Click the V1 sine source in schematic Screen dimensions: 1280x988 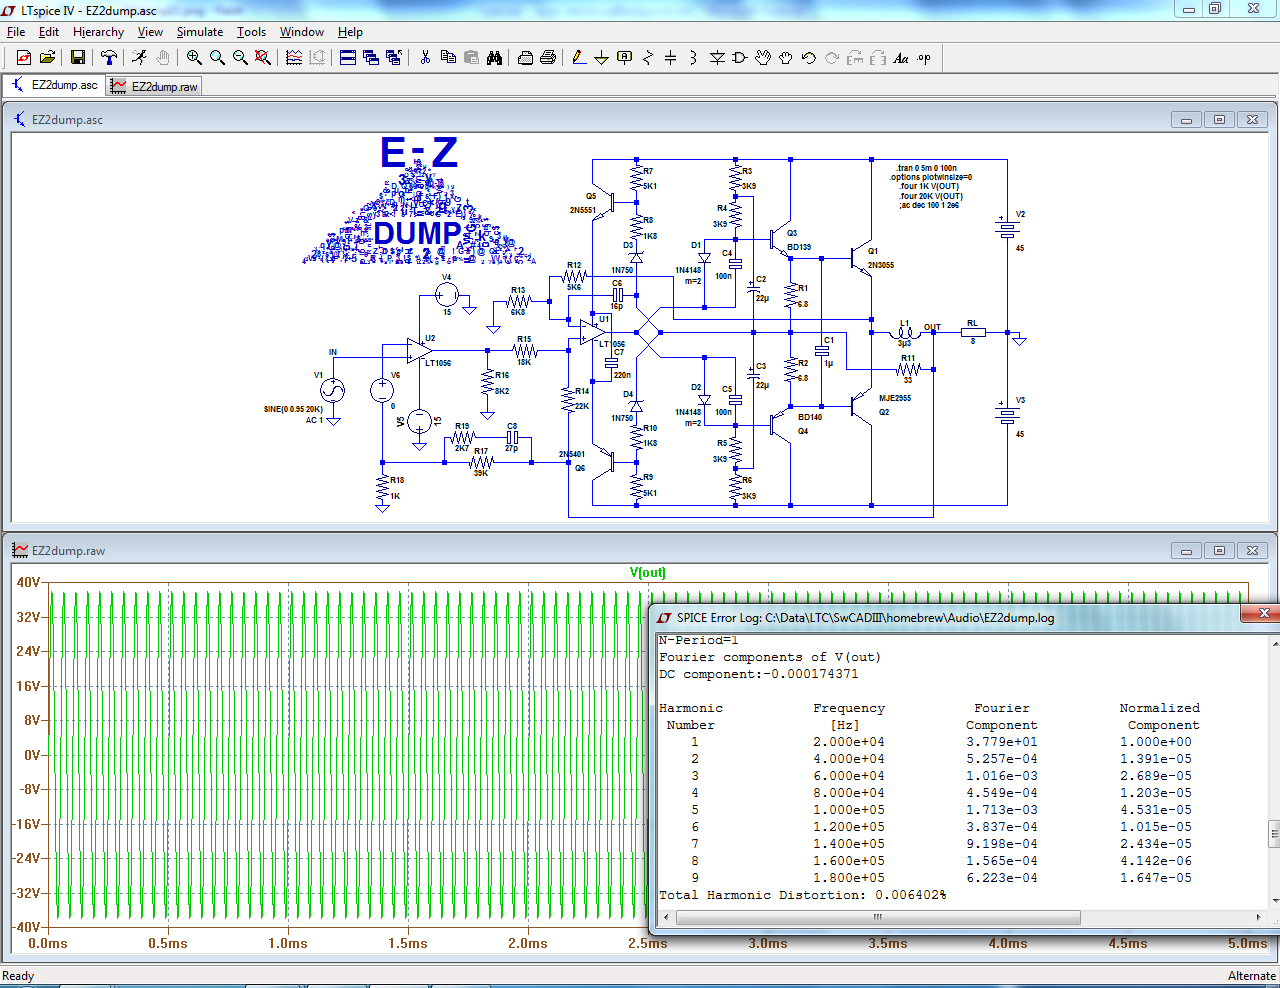331,391
